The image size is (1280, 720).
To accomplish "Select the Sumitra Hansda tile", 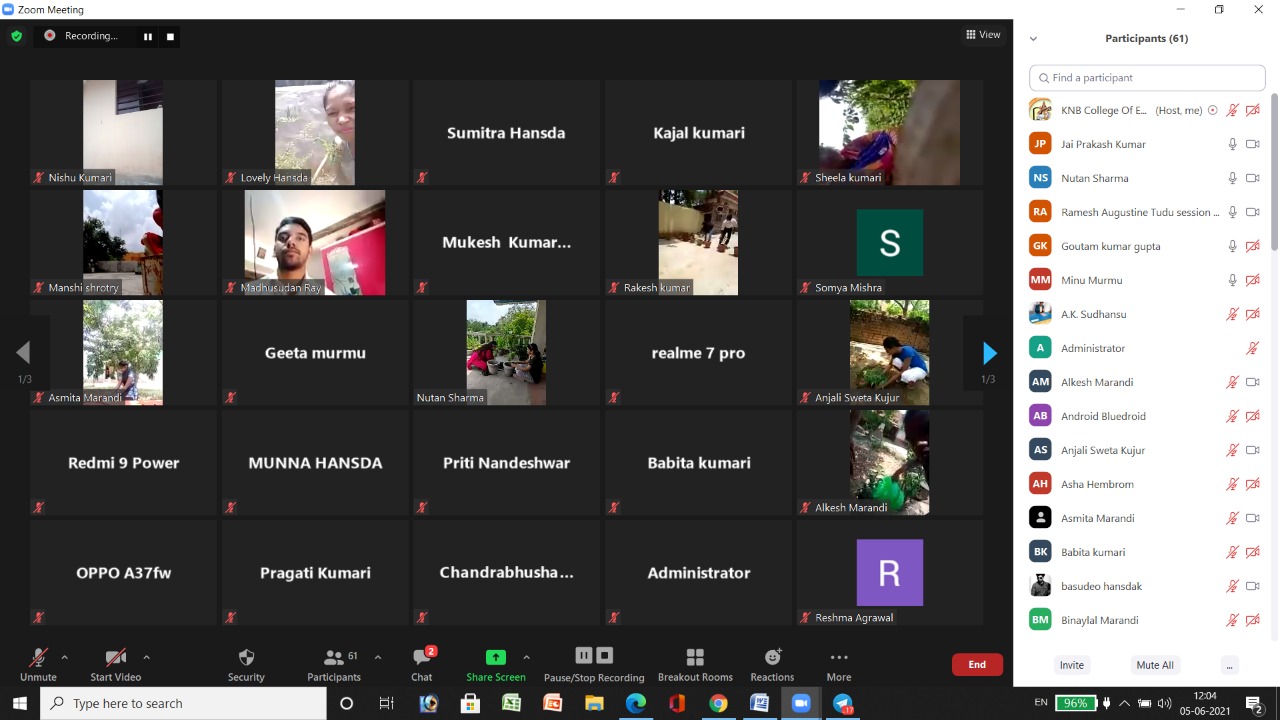I will point(506,132).
